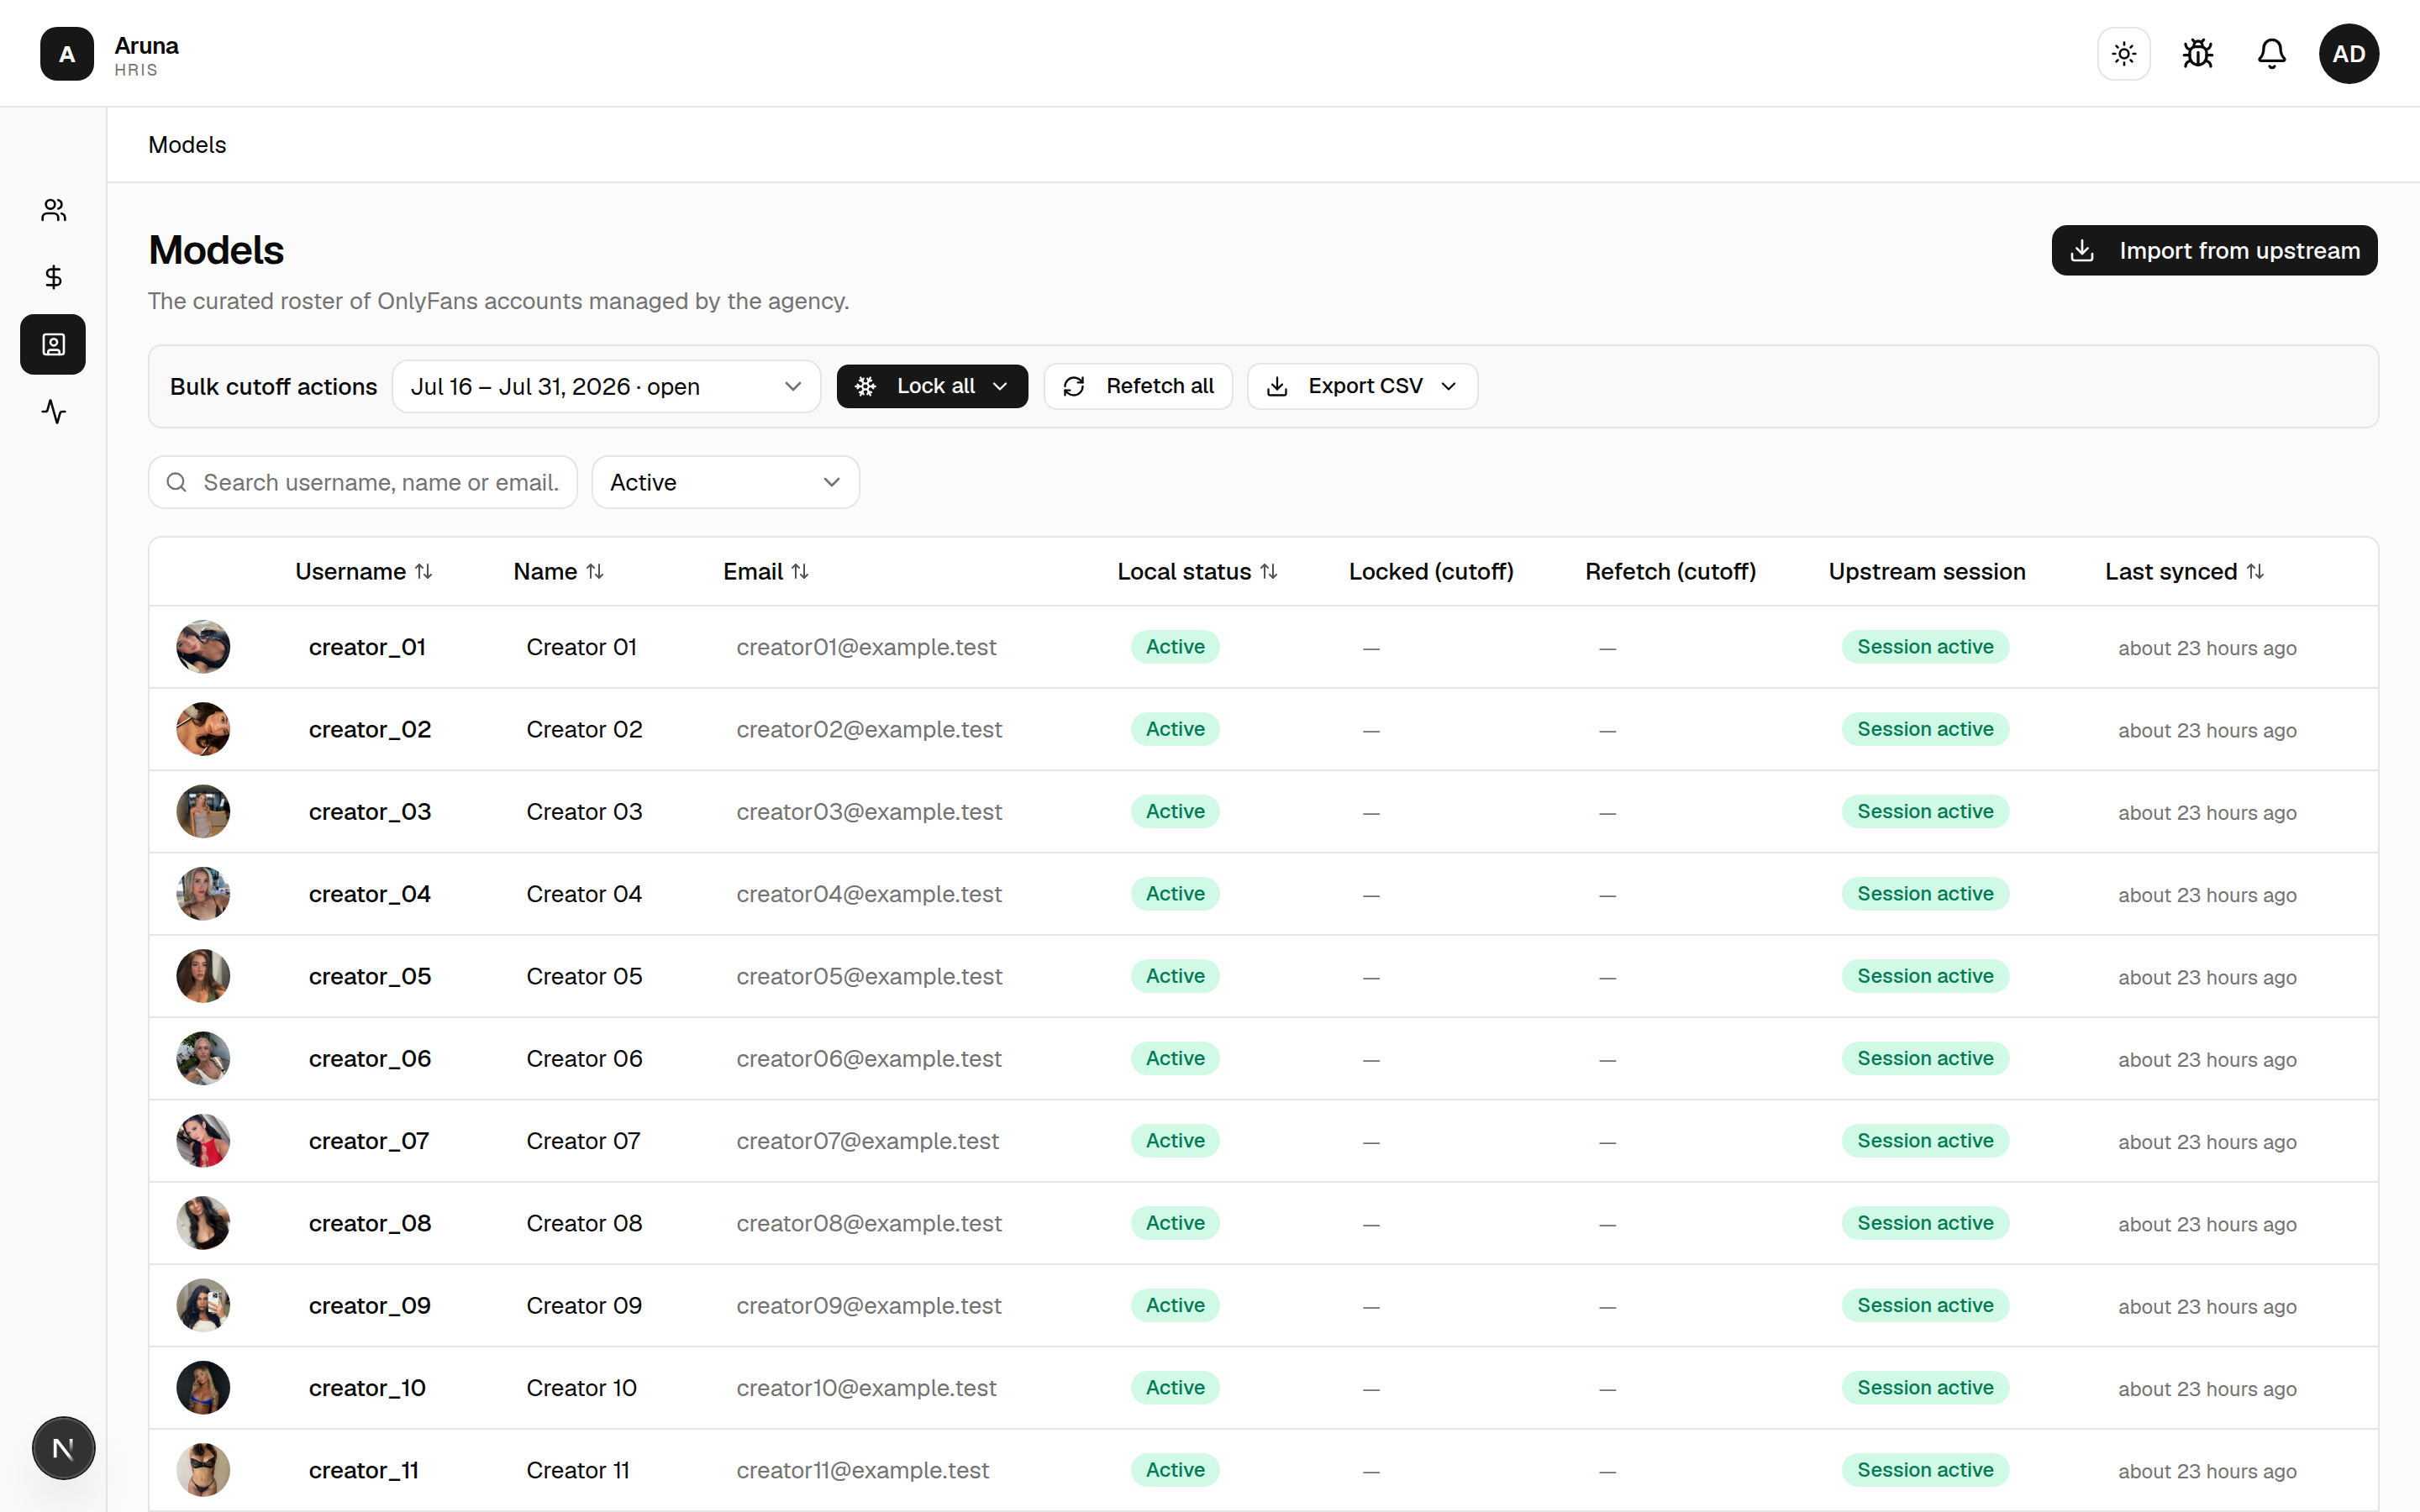Click the search magnifier icon

click(177, 482)
